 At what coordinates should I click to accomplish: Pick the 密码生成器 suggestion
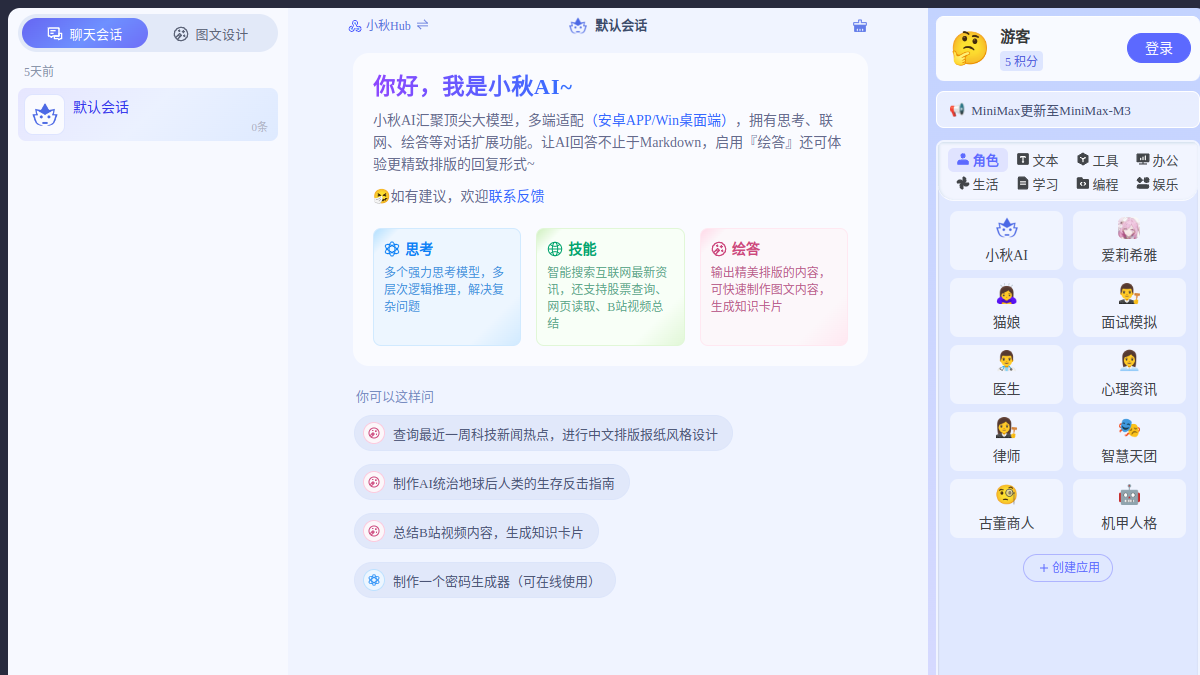point(485,580)
